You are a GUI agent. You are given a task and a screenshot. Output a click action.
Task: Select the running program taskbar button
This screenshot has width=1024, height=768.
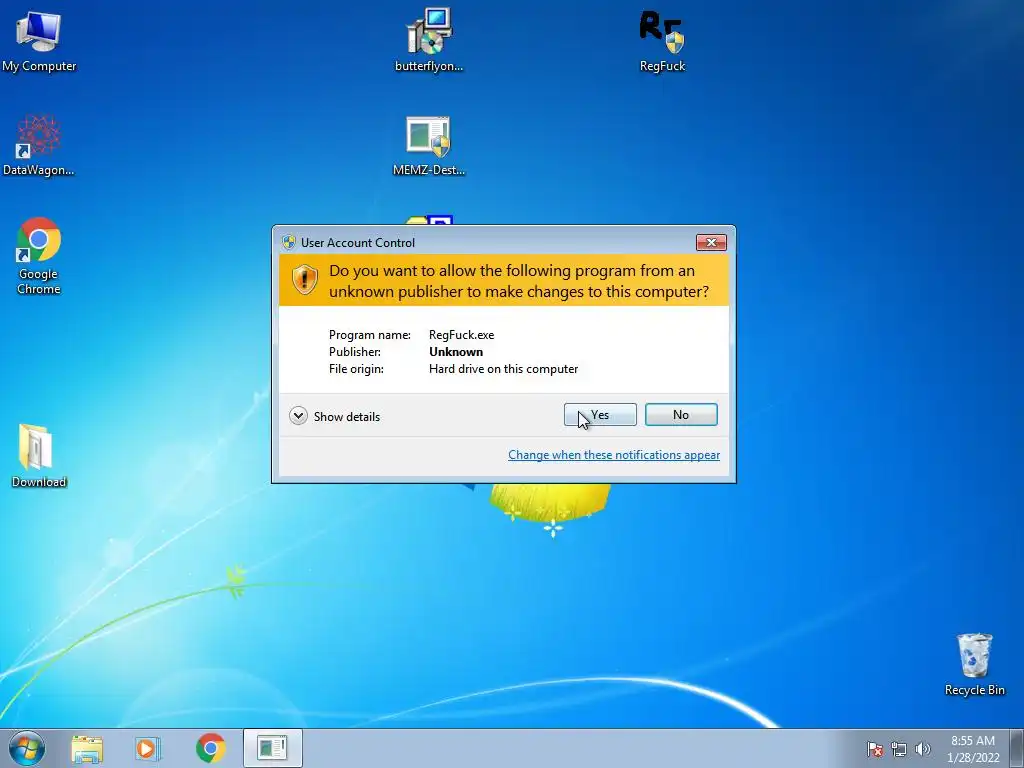click(272, 748)
